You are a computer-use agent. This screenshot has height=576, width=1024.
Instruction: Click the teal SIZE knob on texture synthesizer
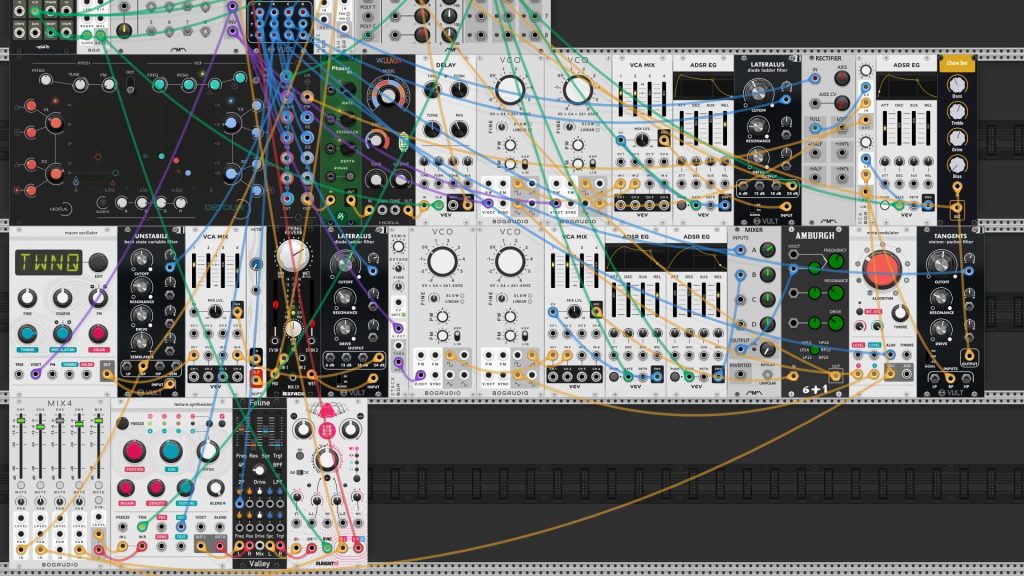171,451
